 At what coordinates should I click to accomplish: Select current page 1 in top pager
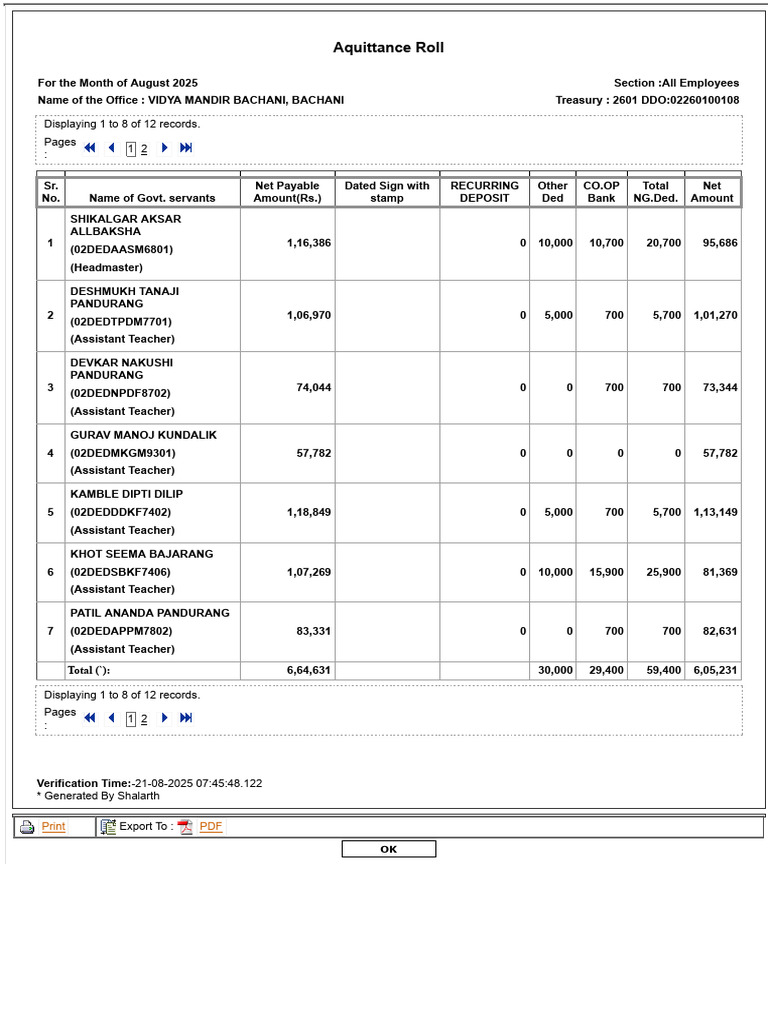(131, 149)
